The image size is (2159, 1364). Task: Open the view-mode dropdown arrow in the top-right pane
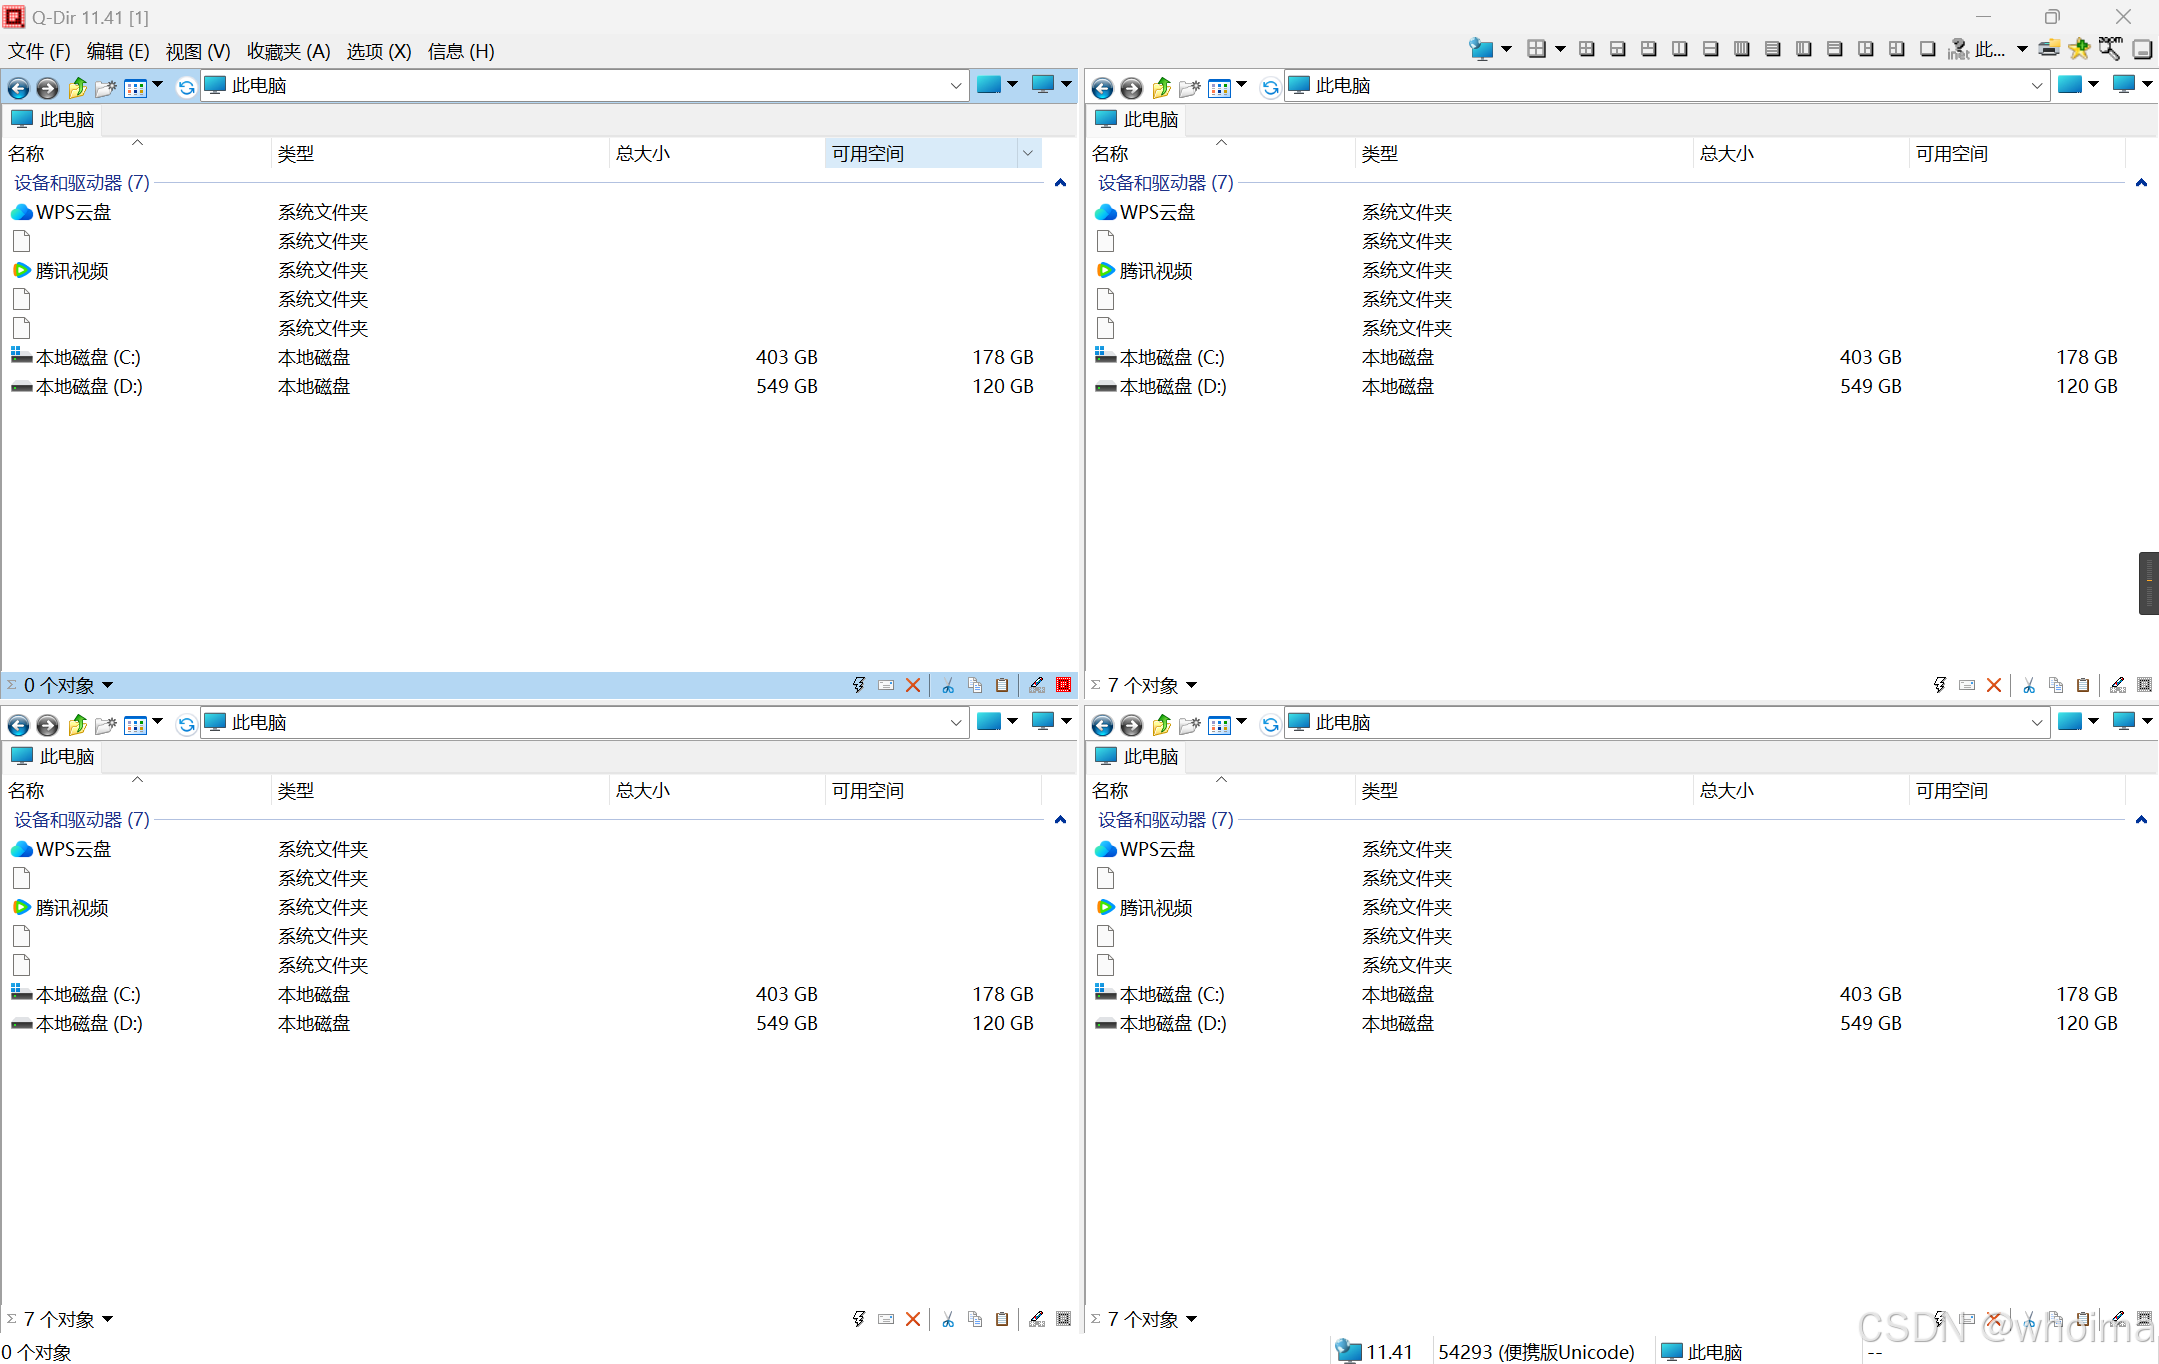(1241, 84)
